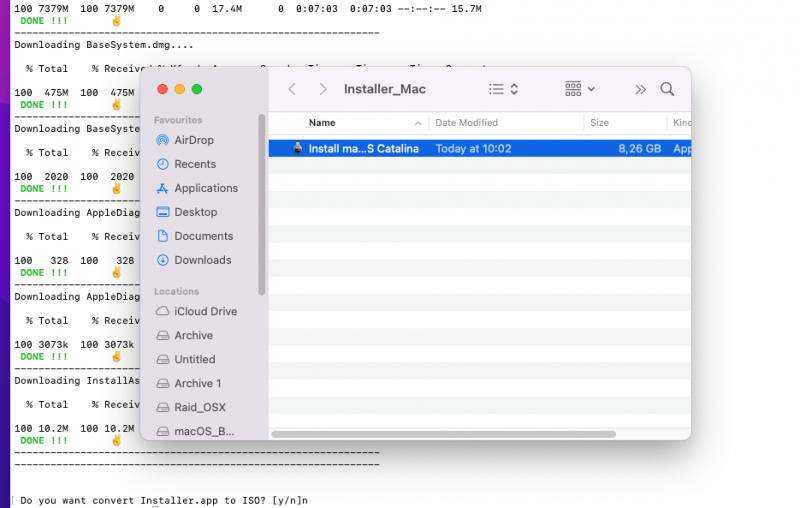Open the group-by grid dropdown

pos(580,89)
